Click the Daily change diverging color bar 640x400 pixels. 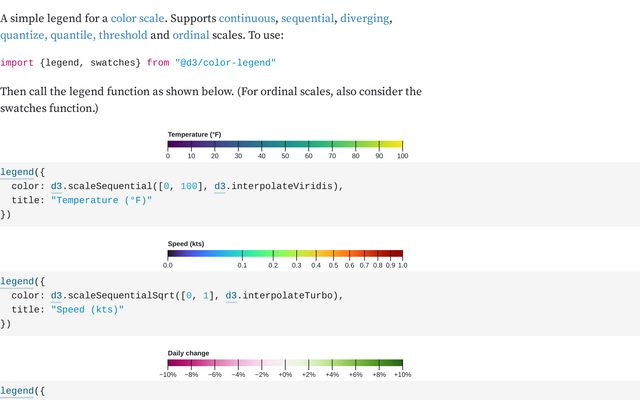(285, 364)
